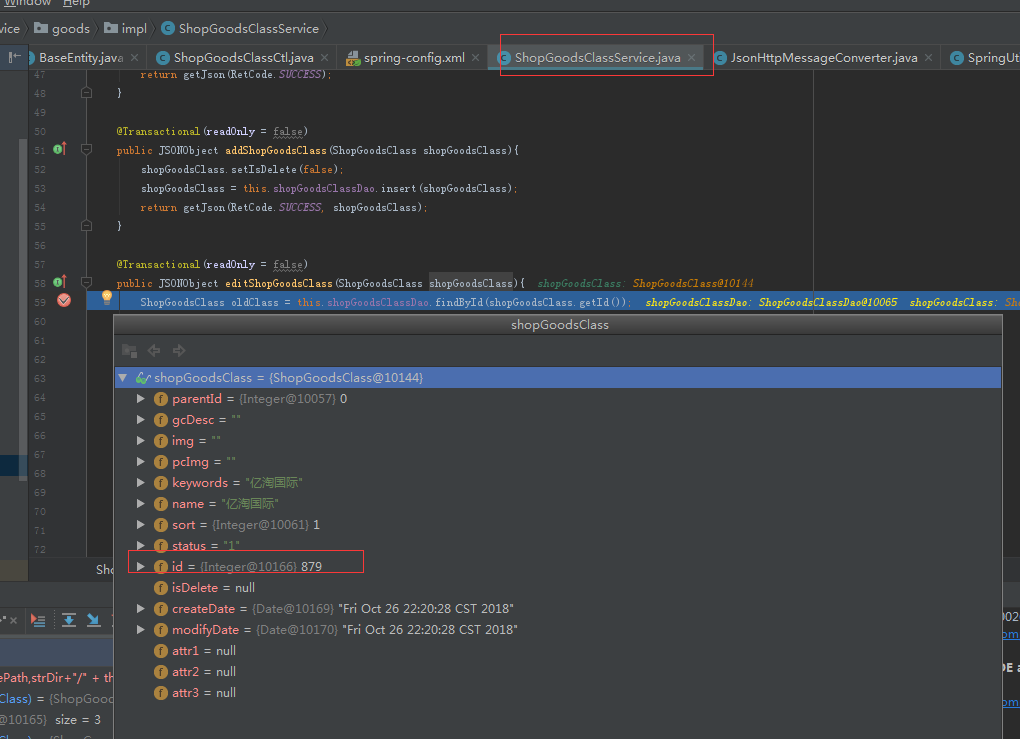This screenshot has width=1020, height=739.
Task: Open the Help menu
Action: click(76, 3)
